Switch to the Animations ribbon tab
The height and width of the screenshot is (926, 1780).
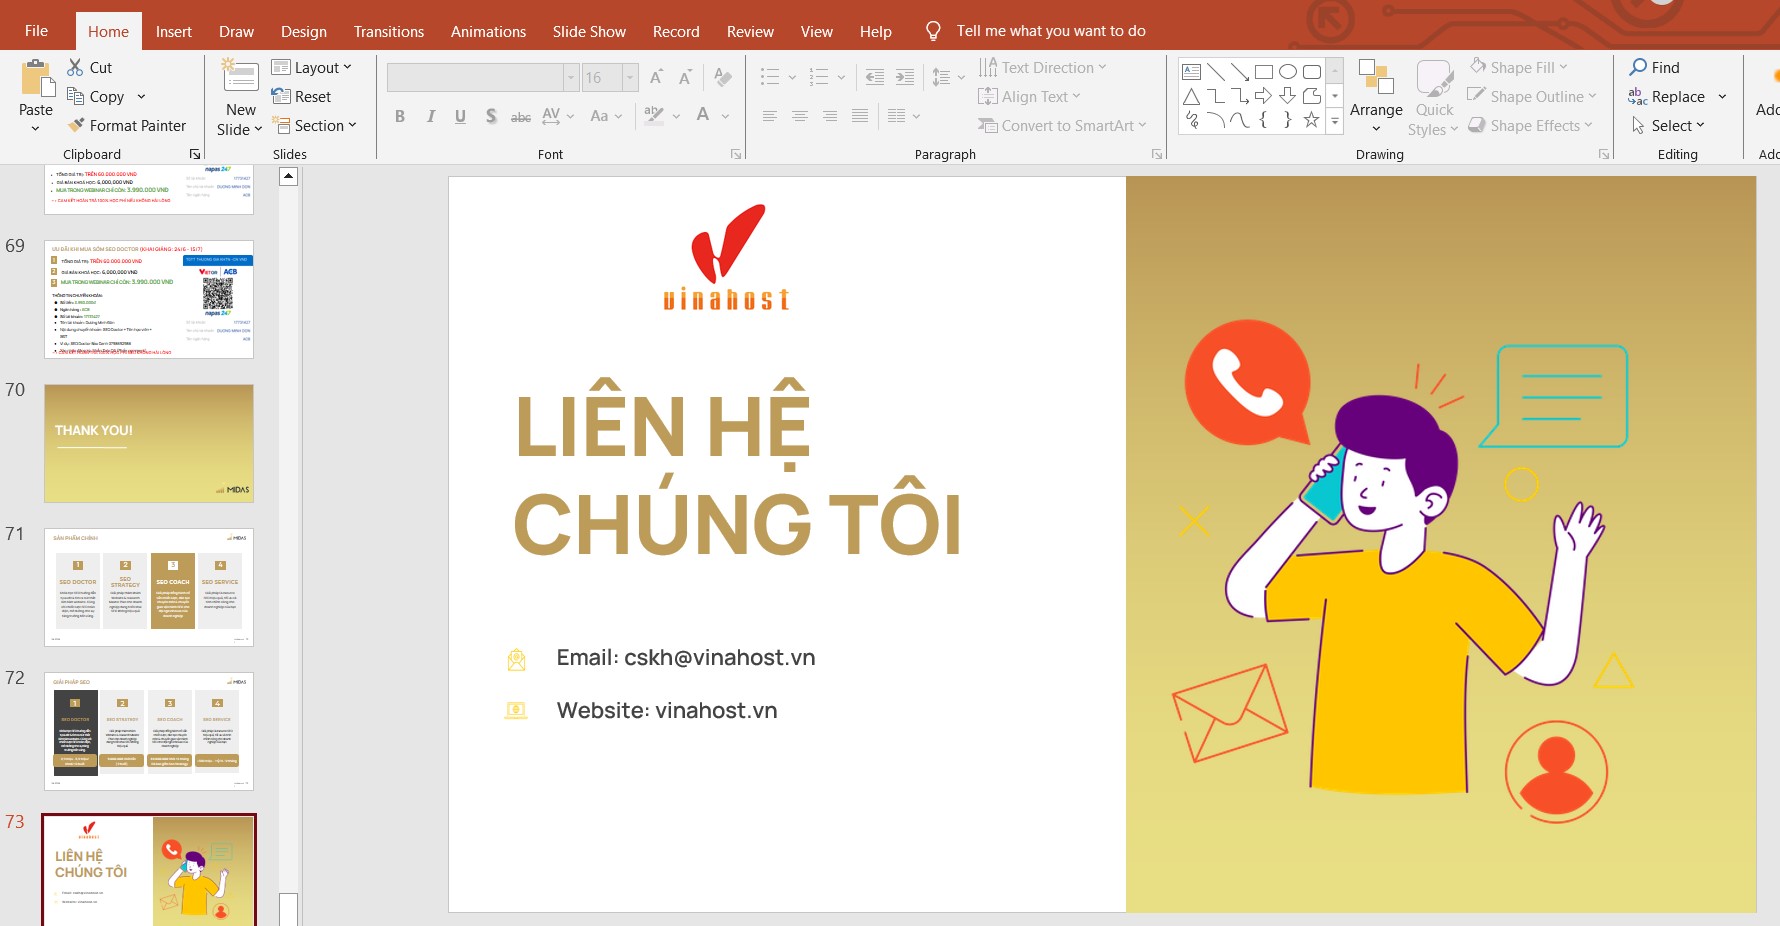pyautogui.click(x=488, y=31)
